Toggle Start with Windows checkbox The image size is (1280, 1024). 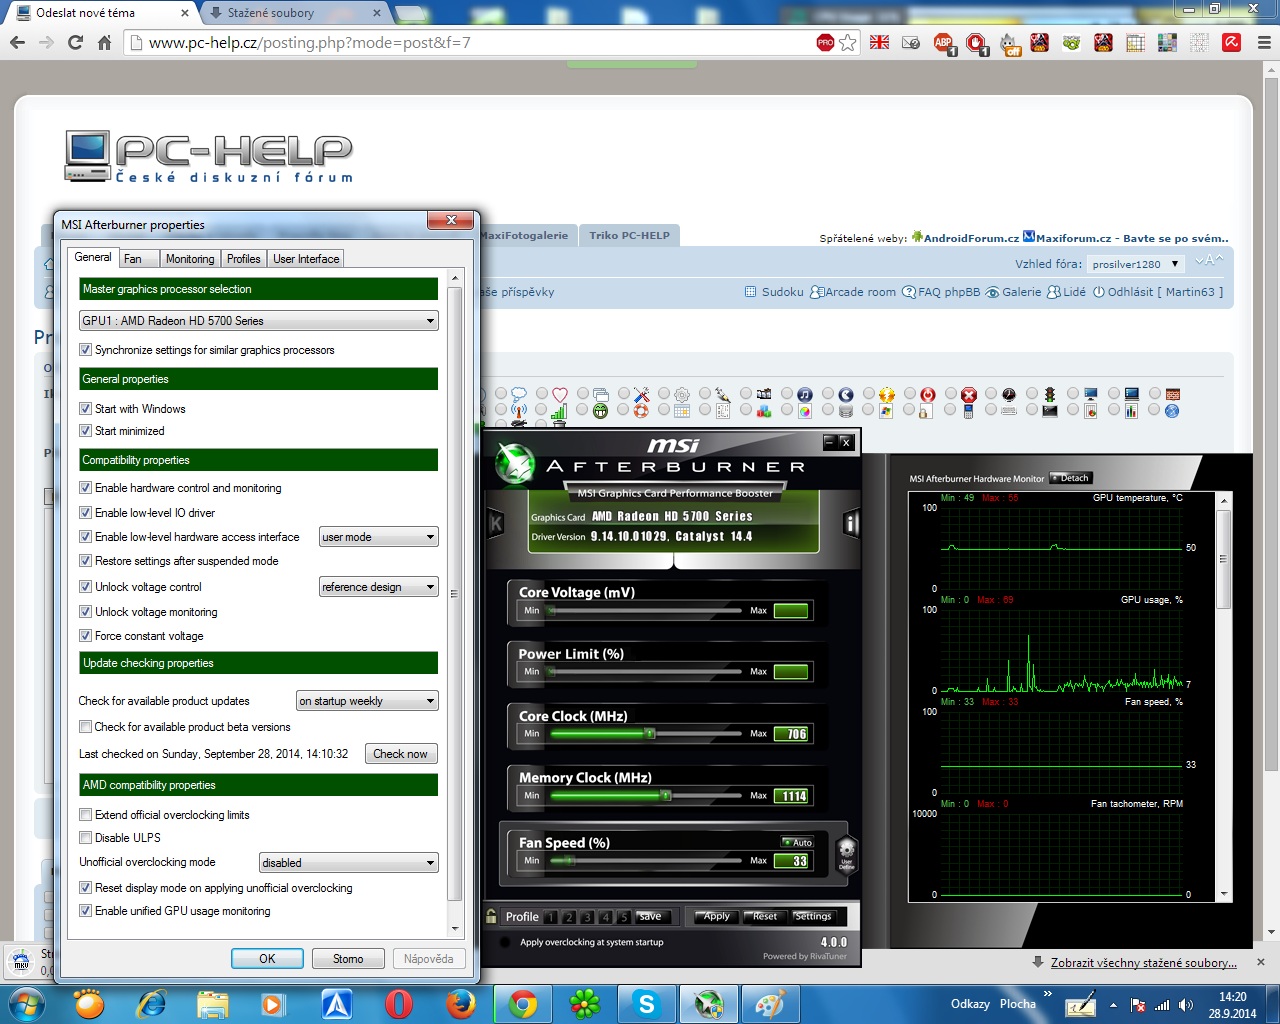click(85, 409)
